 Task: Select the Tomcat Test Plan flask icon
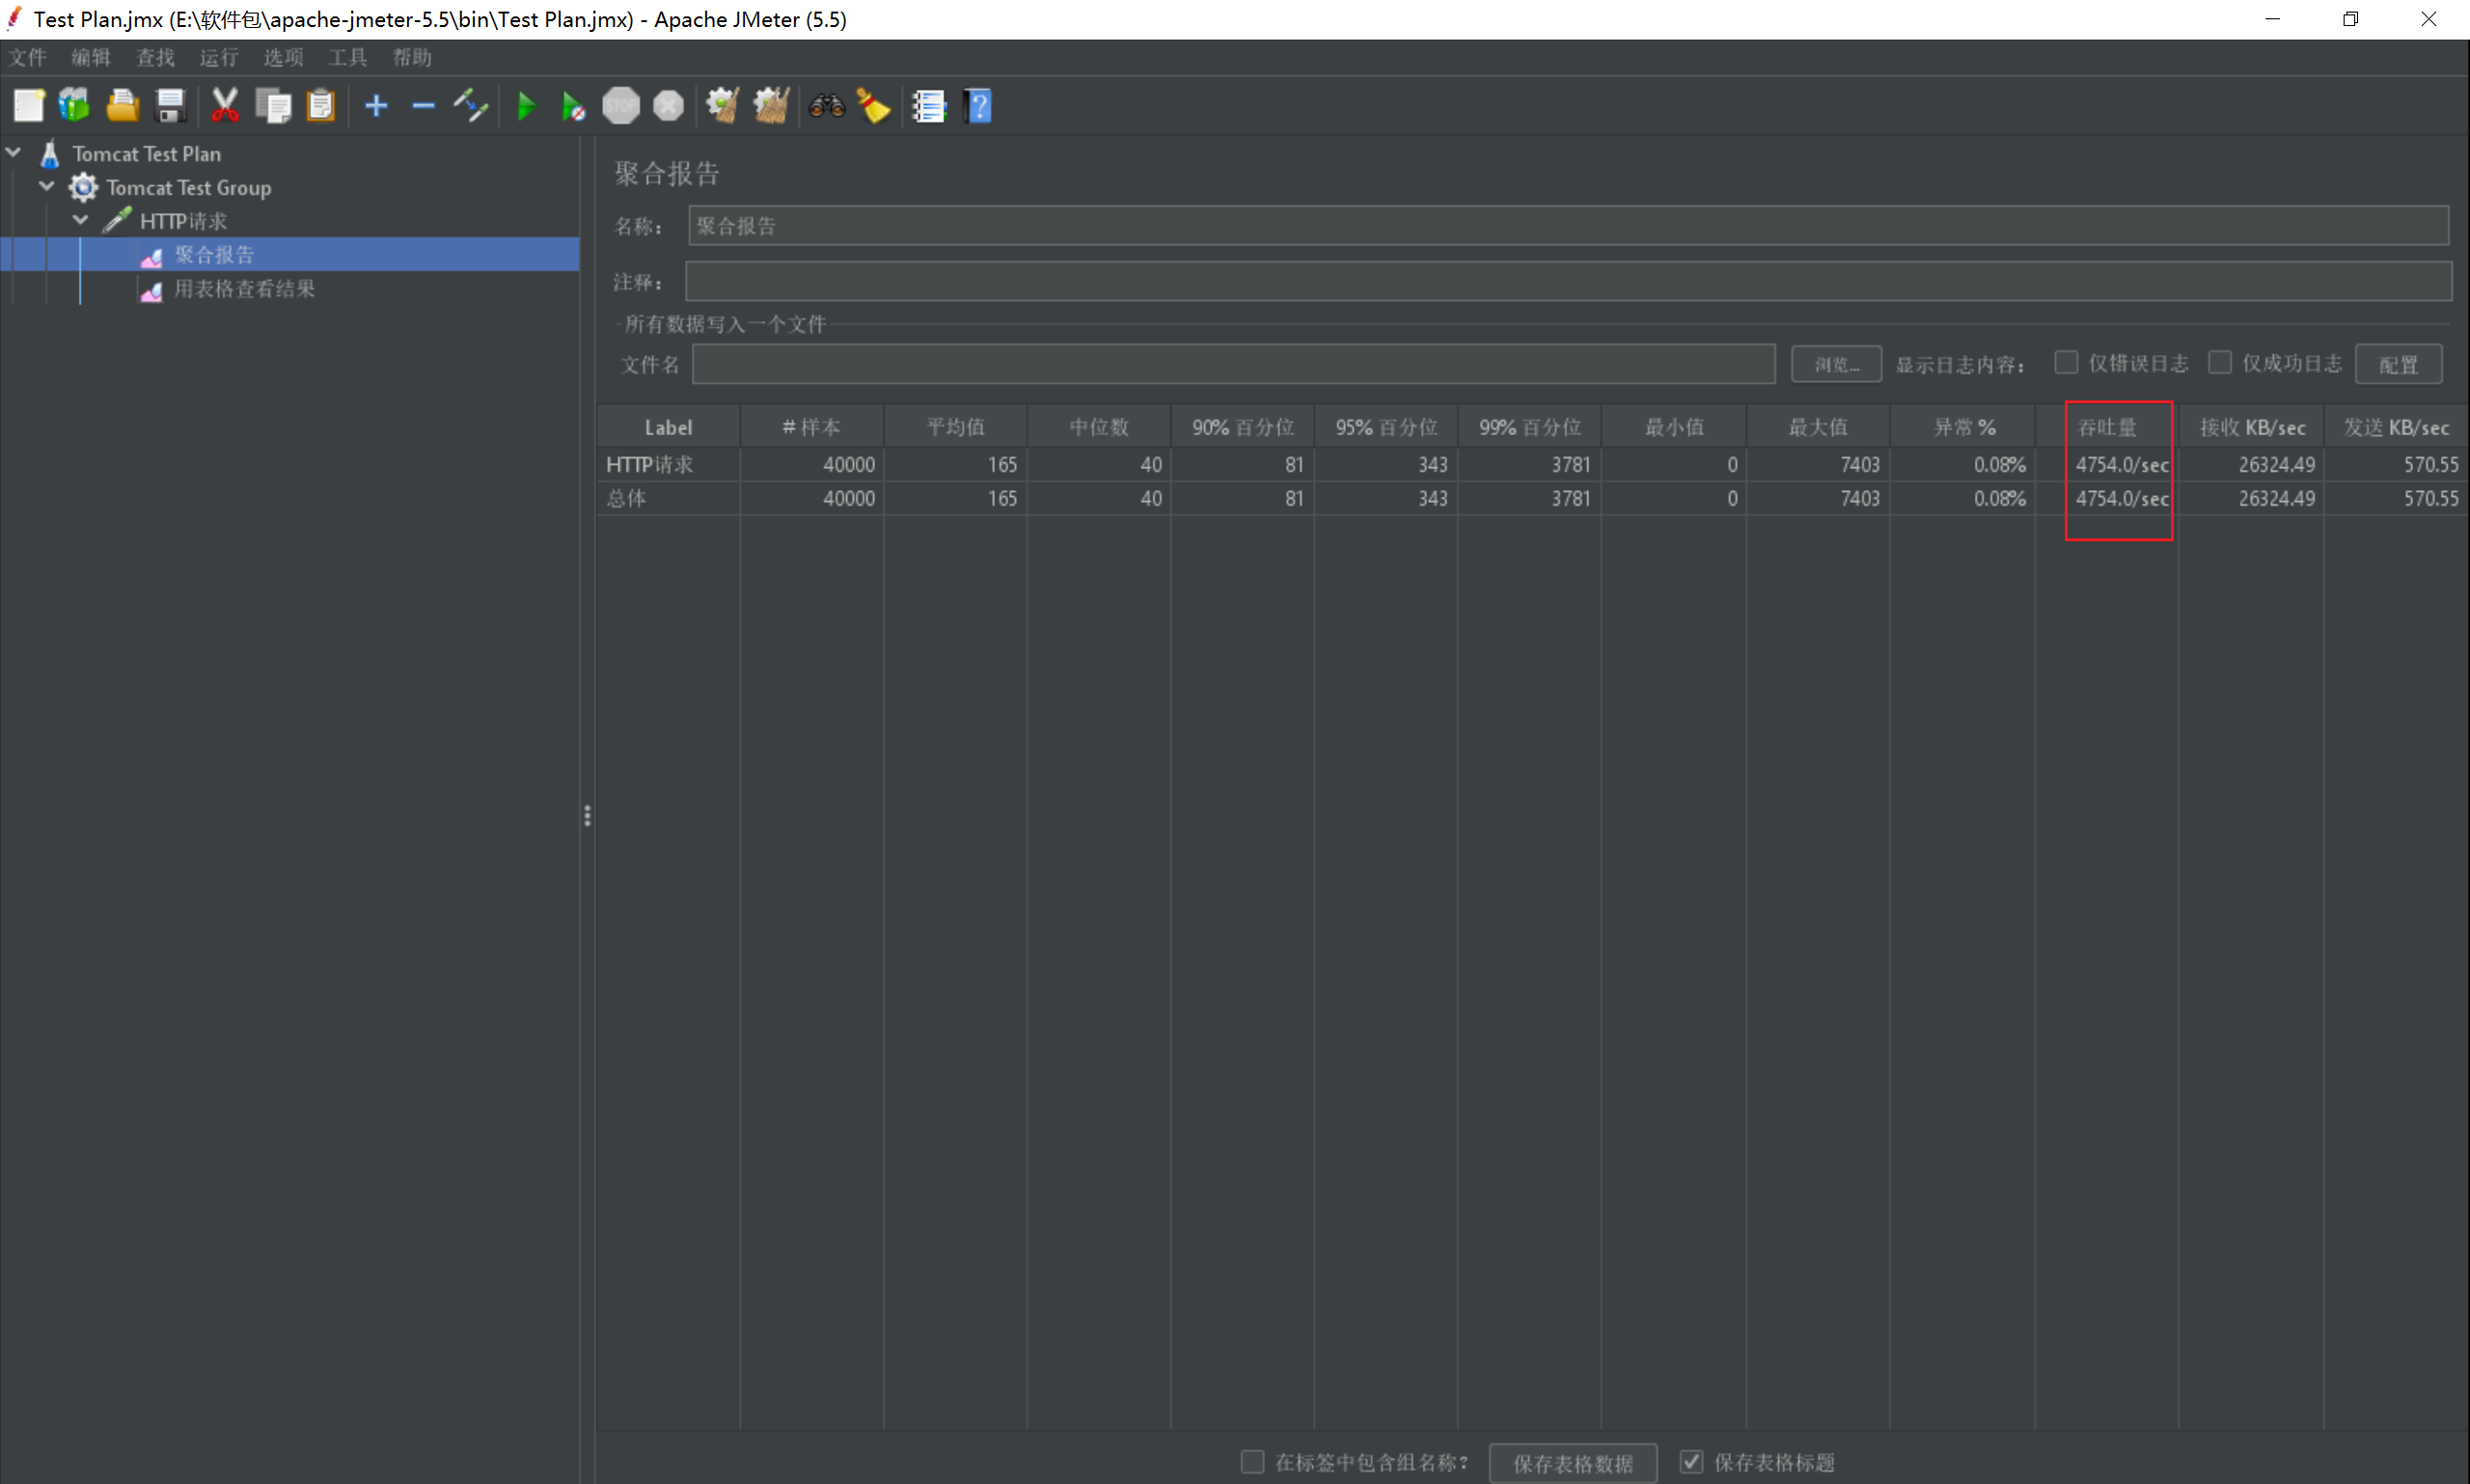[50, 154]
